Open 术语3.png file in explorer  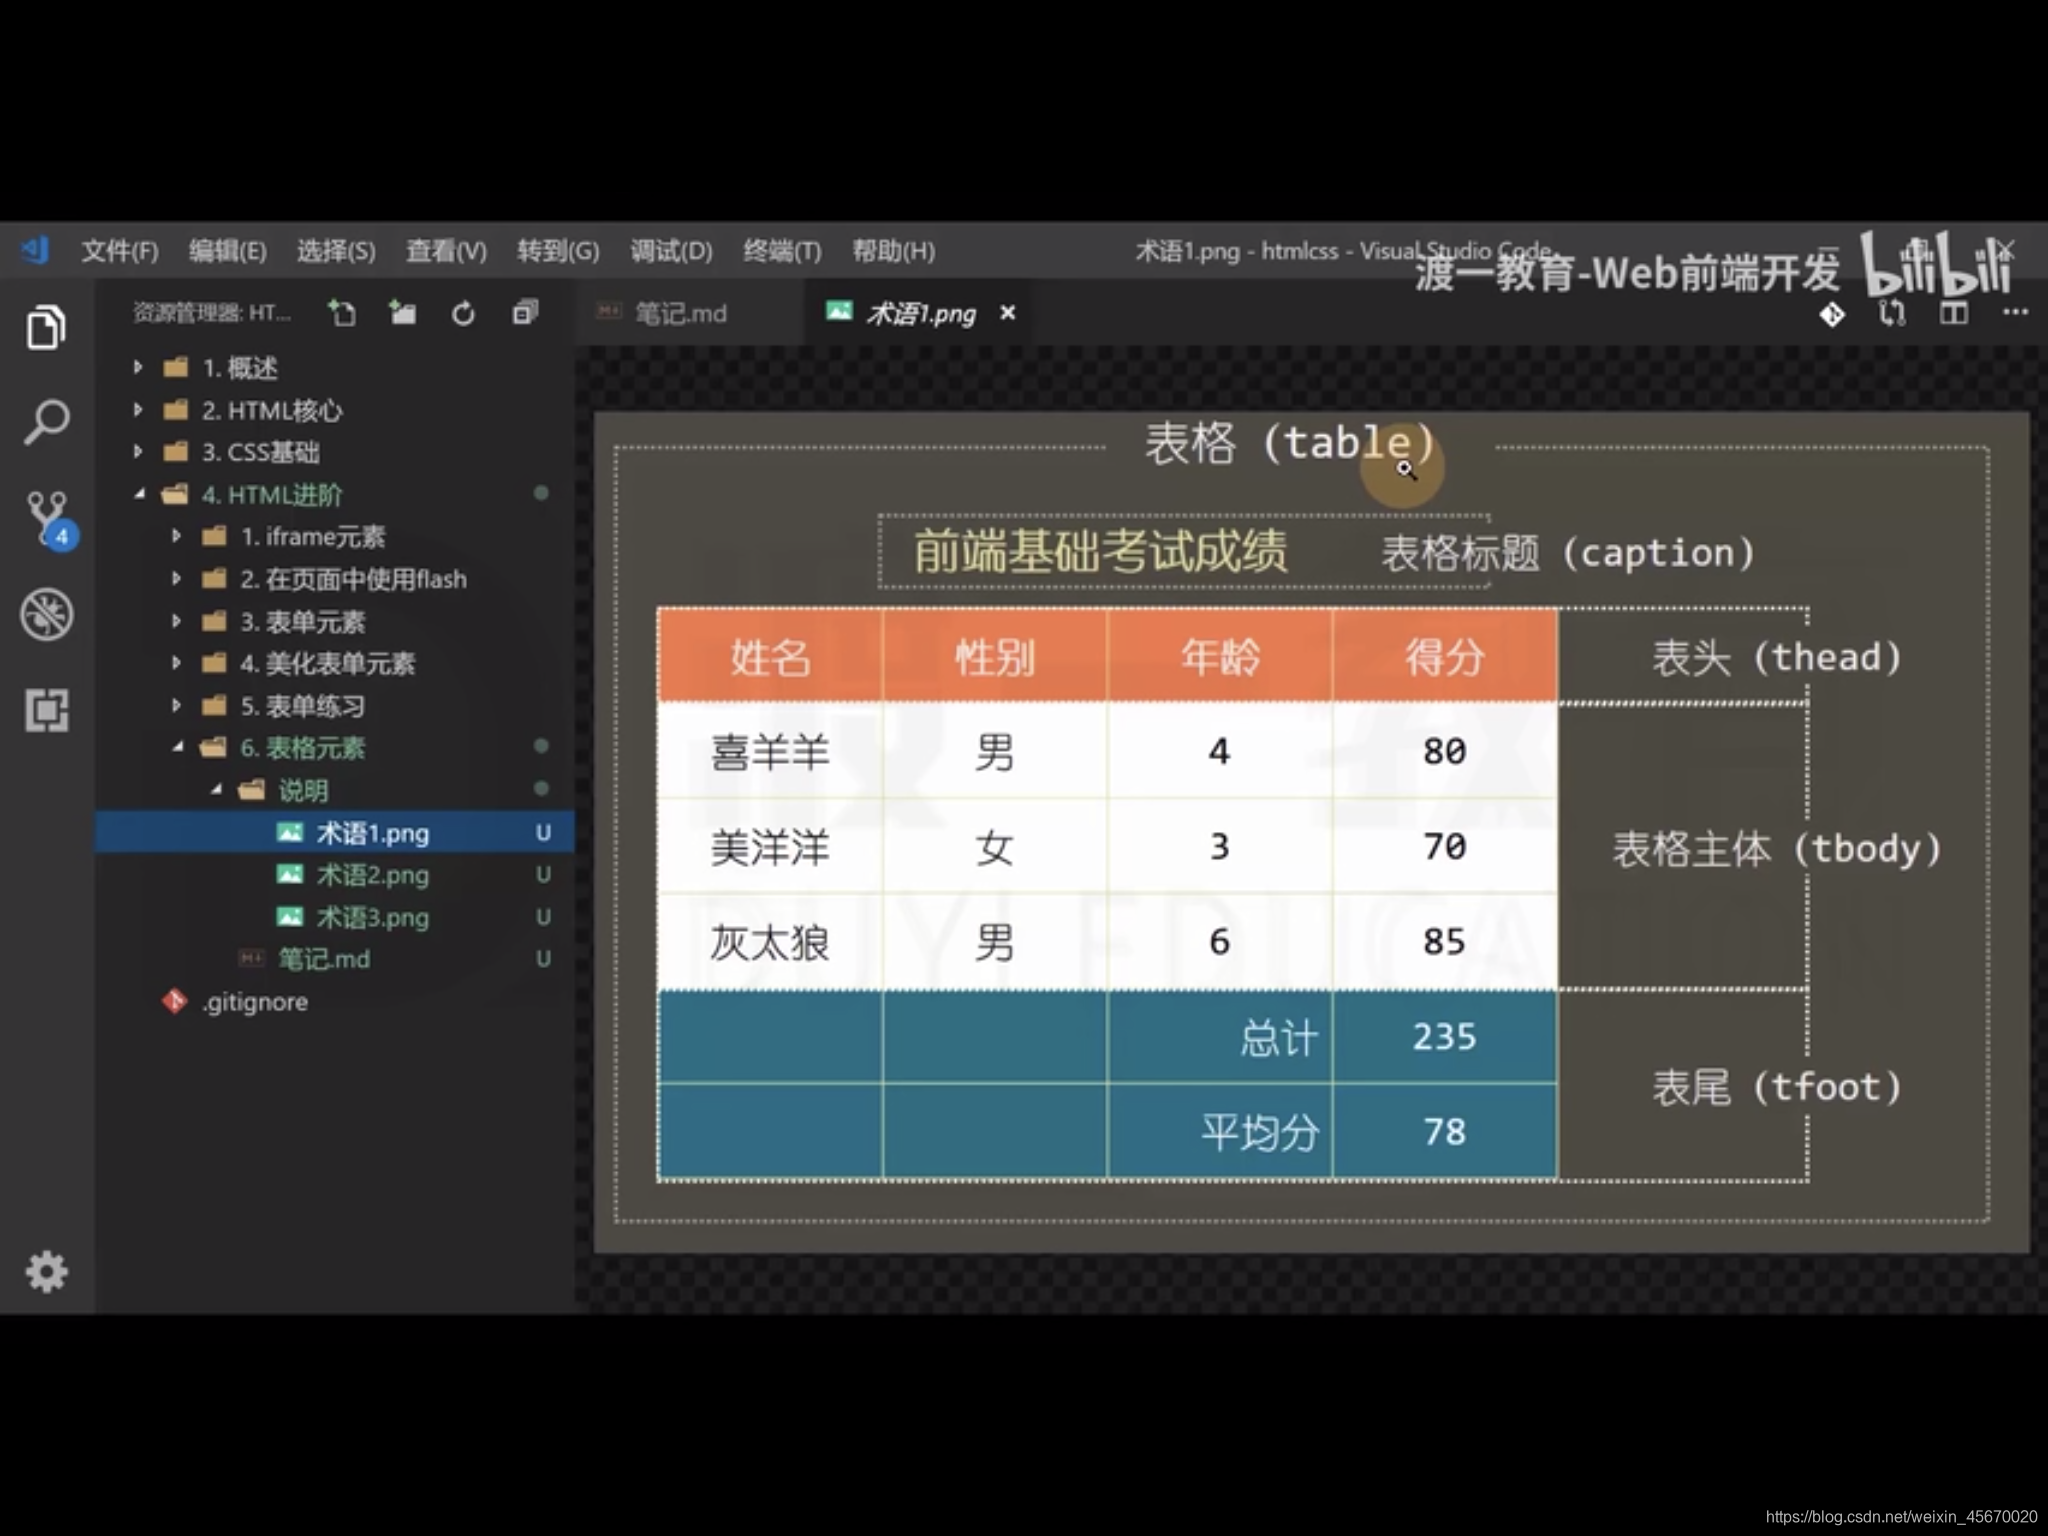tap(335, 917)
